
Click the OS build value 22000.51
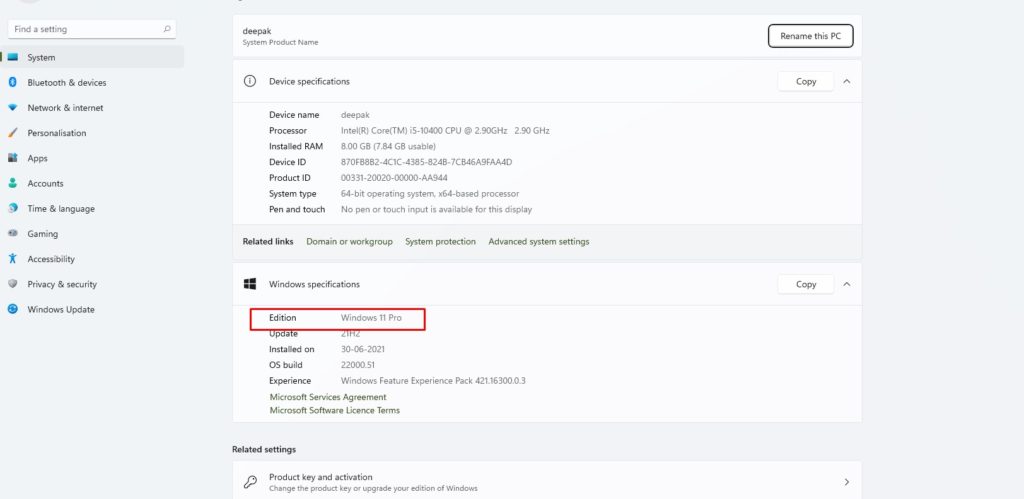357,365
